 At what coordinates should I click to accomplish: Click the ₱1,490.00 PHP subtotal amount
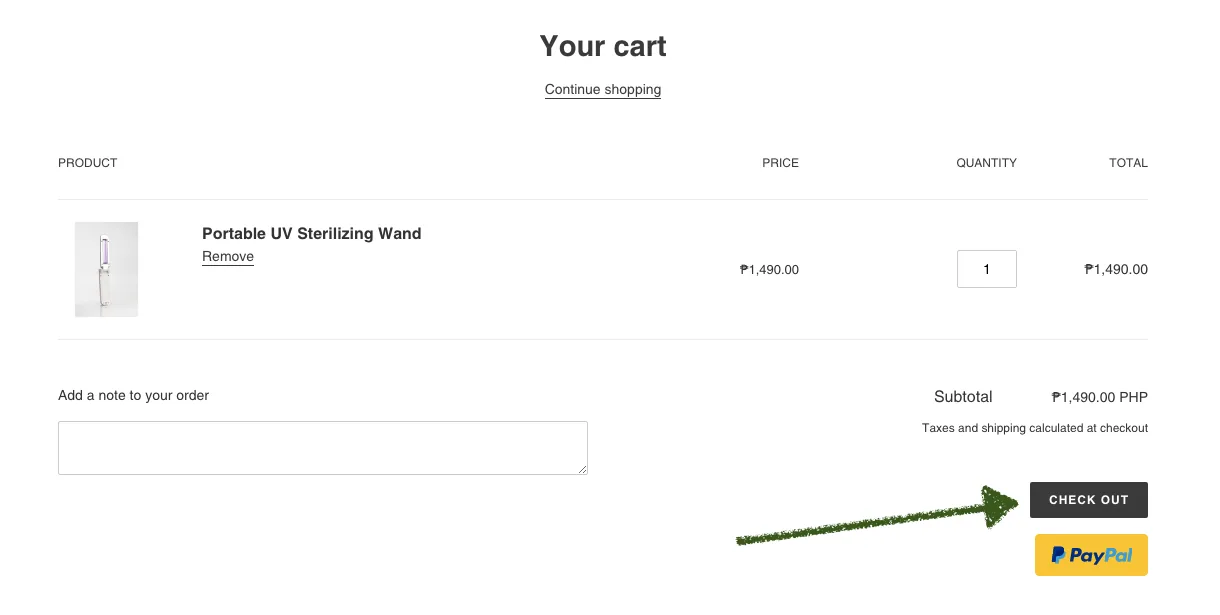click(1100, 397)
